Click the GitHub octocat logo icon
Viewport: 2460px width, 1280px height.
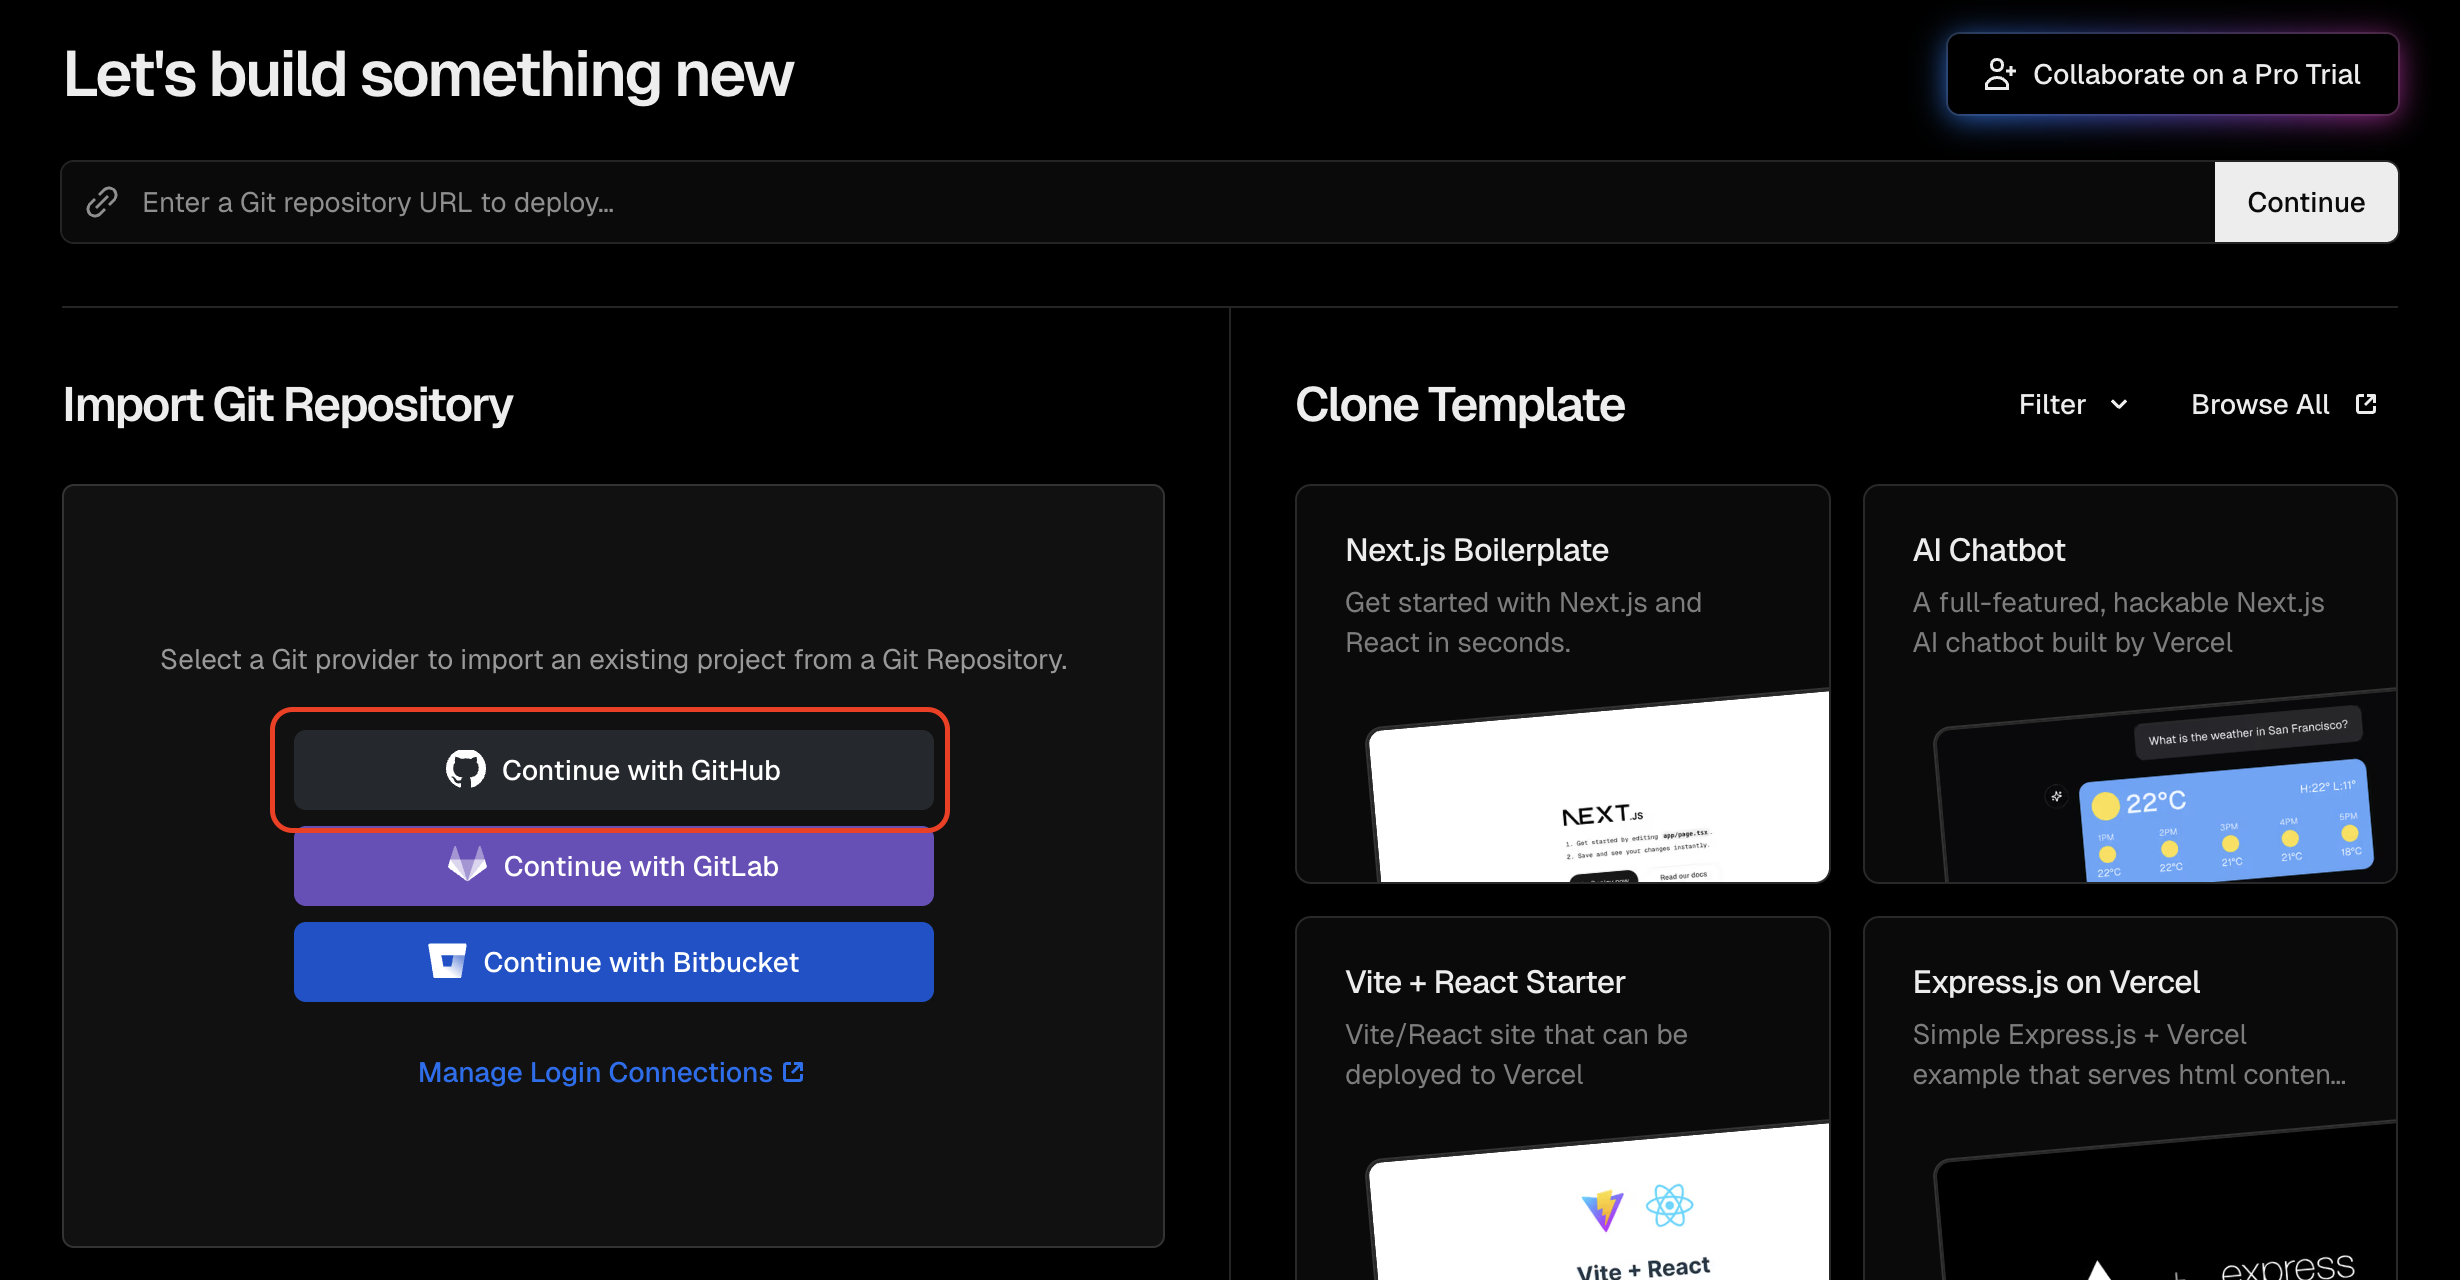[465, 769]
